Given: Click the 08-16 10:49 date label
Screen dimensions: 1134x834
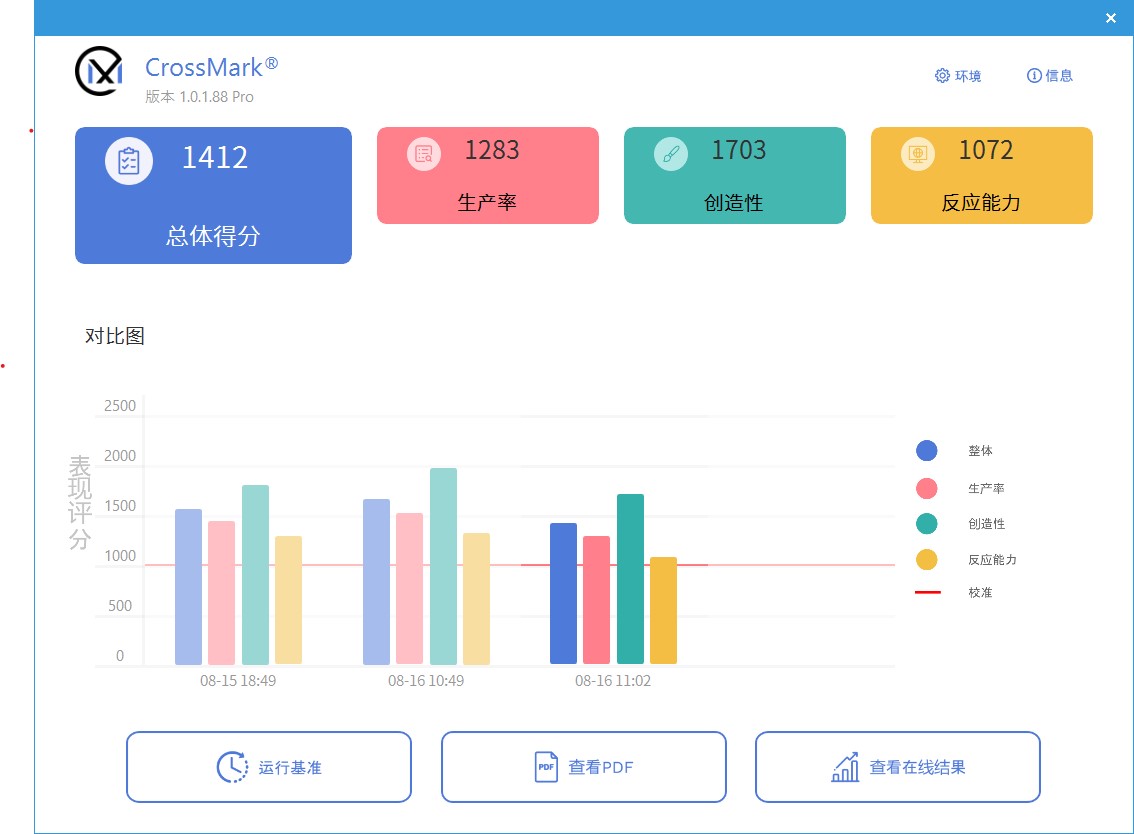Looking at the screenshot, I should click(x=426, y=681).
